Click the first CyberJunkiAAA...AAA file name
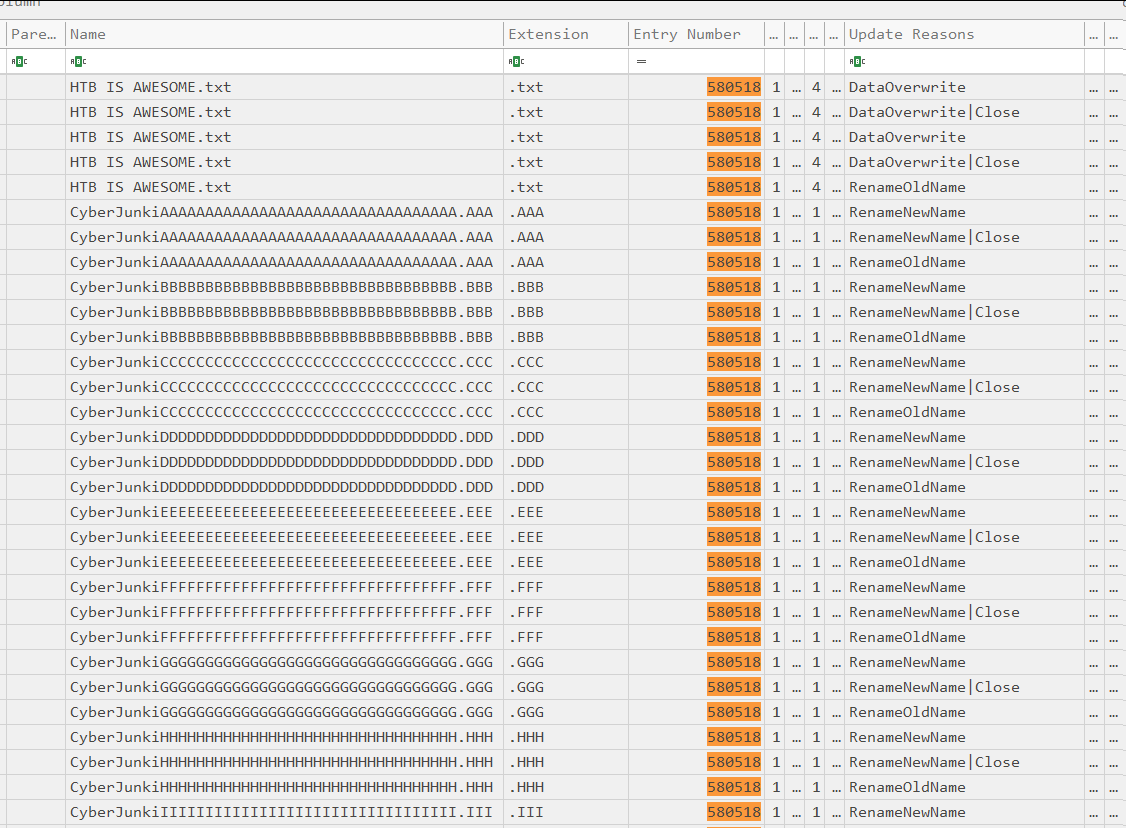The height and width of the screenshot is (828, 1126). [x=281, y=212]
